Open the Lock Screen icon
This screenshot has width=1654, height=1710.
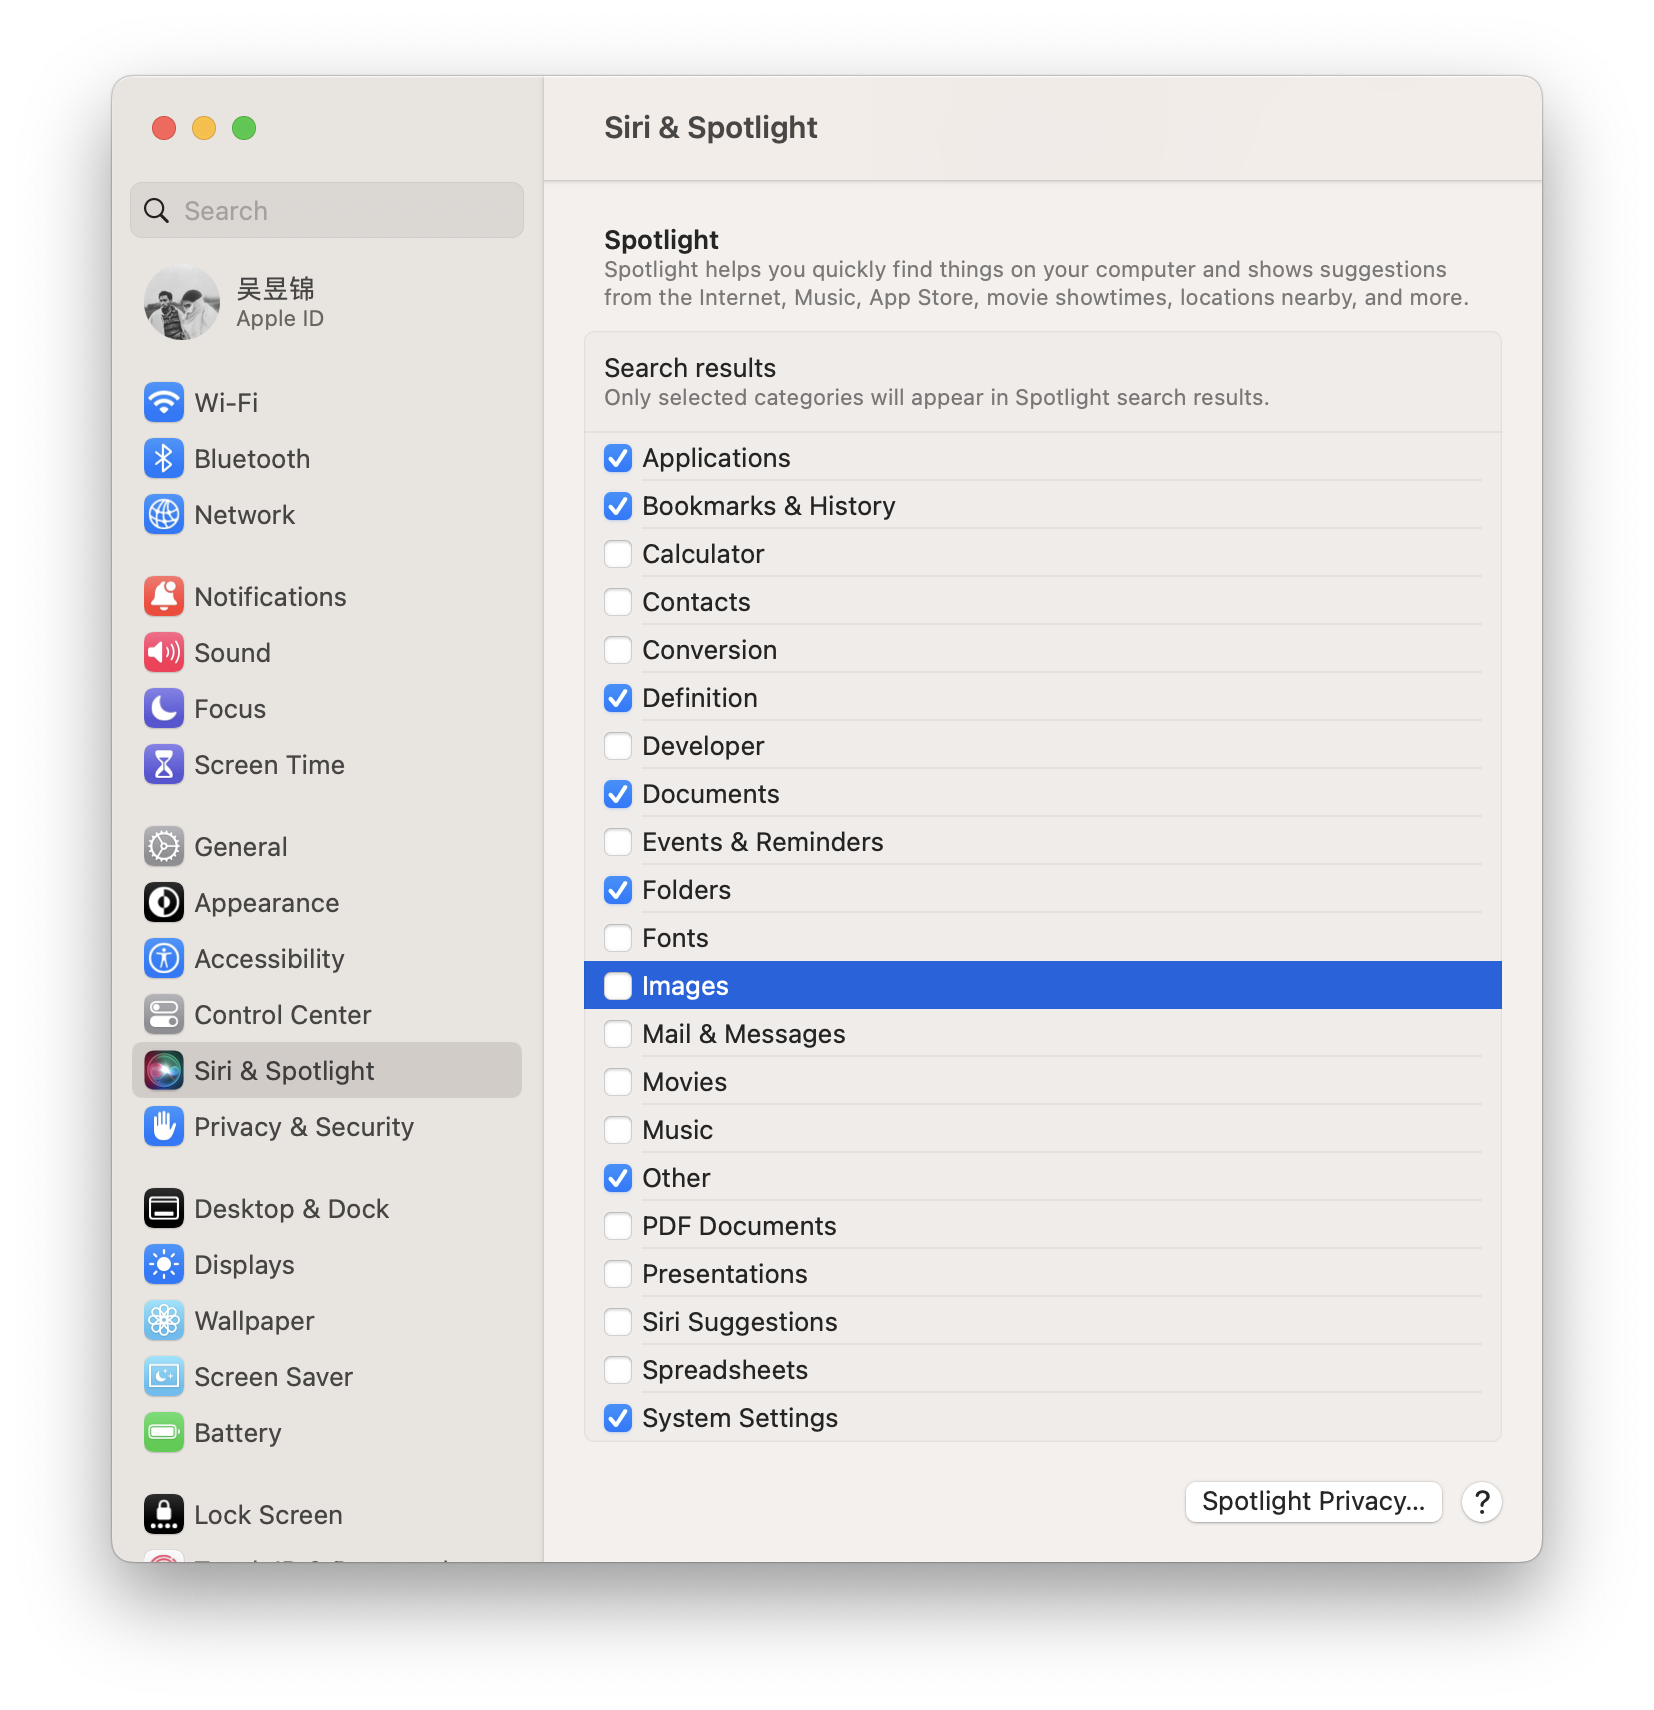coord(164,1514)
